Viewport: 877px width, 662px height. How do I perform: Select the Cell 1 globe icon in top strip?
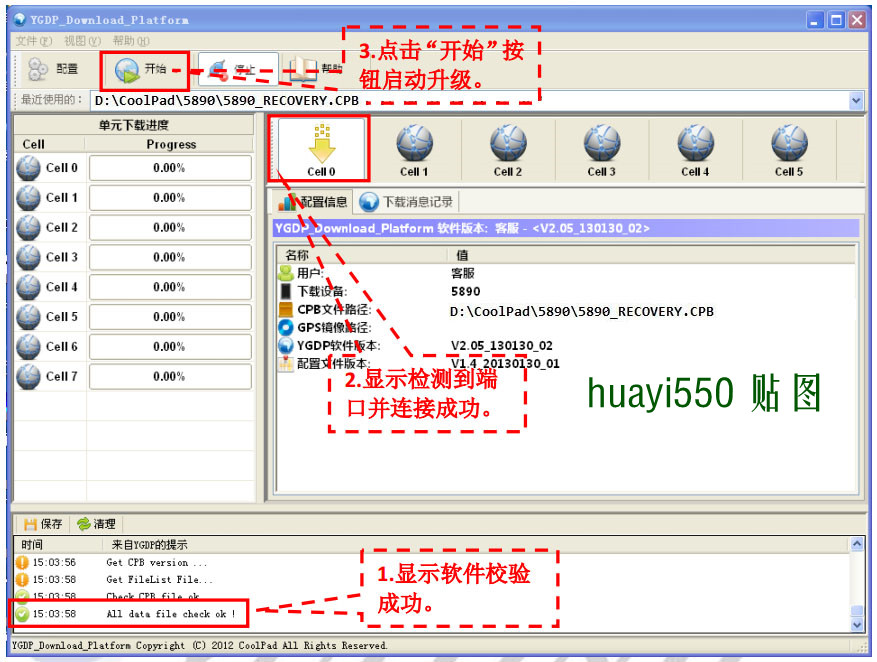coord(414,143)
